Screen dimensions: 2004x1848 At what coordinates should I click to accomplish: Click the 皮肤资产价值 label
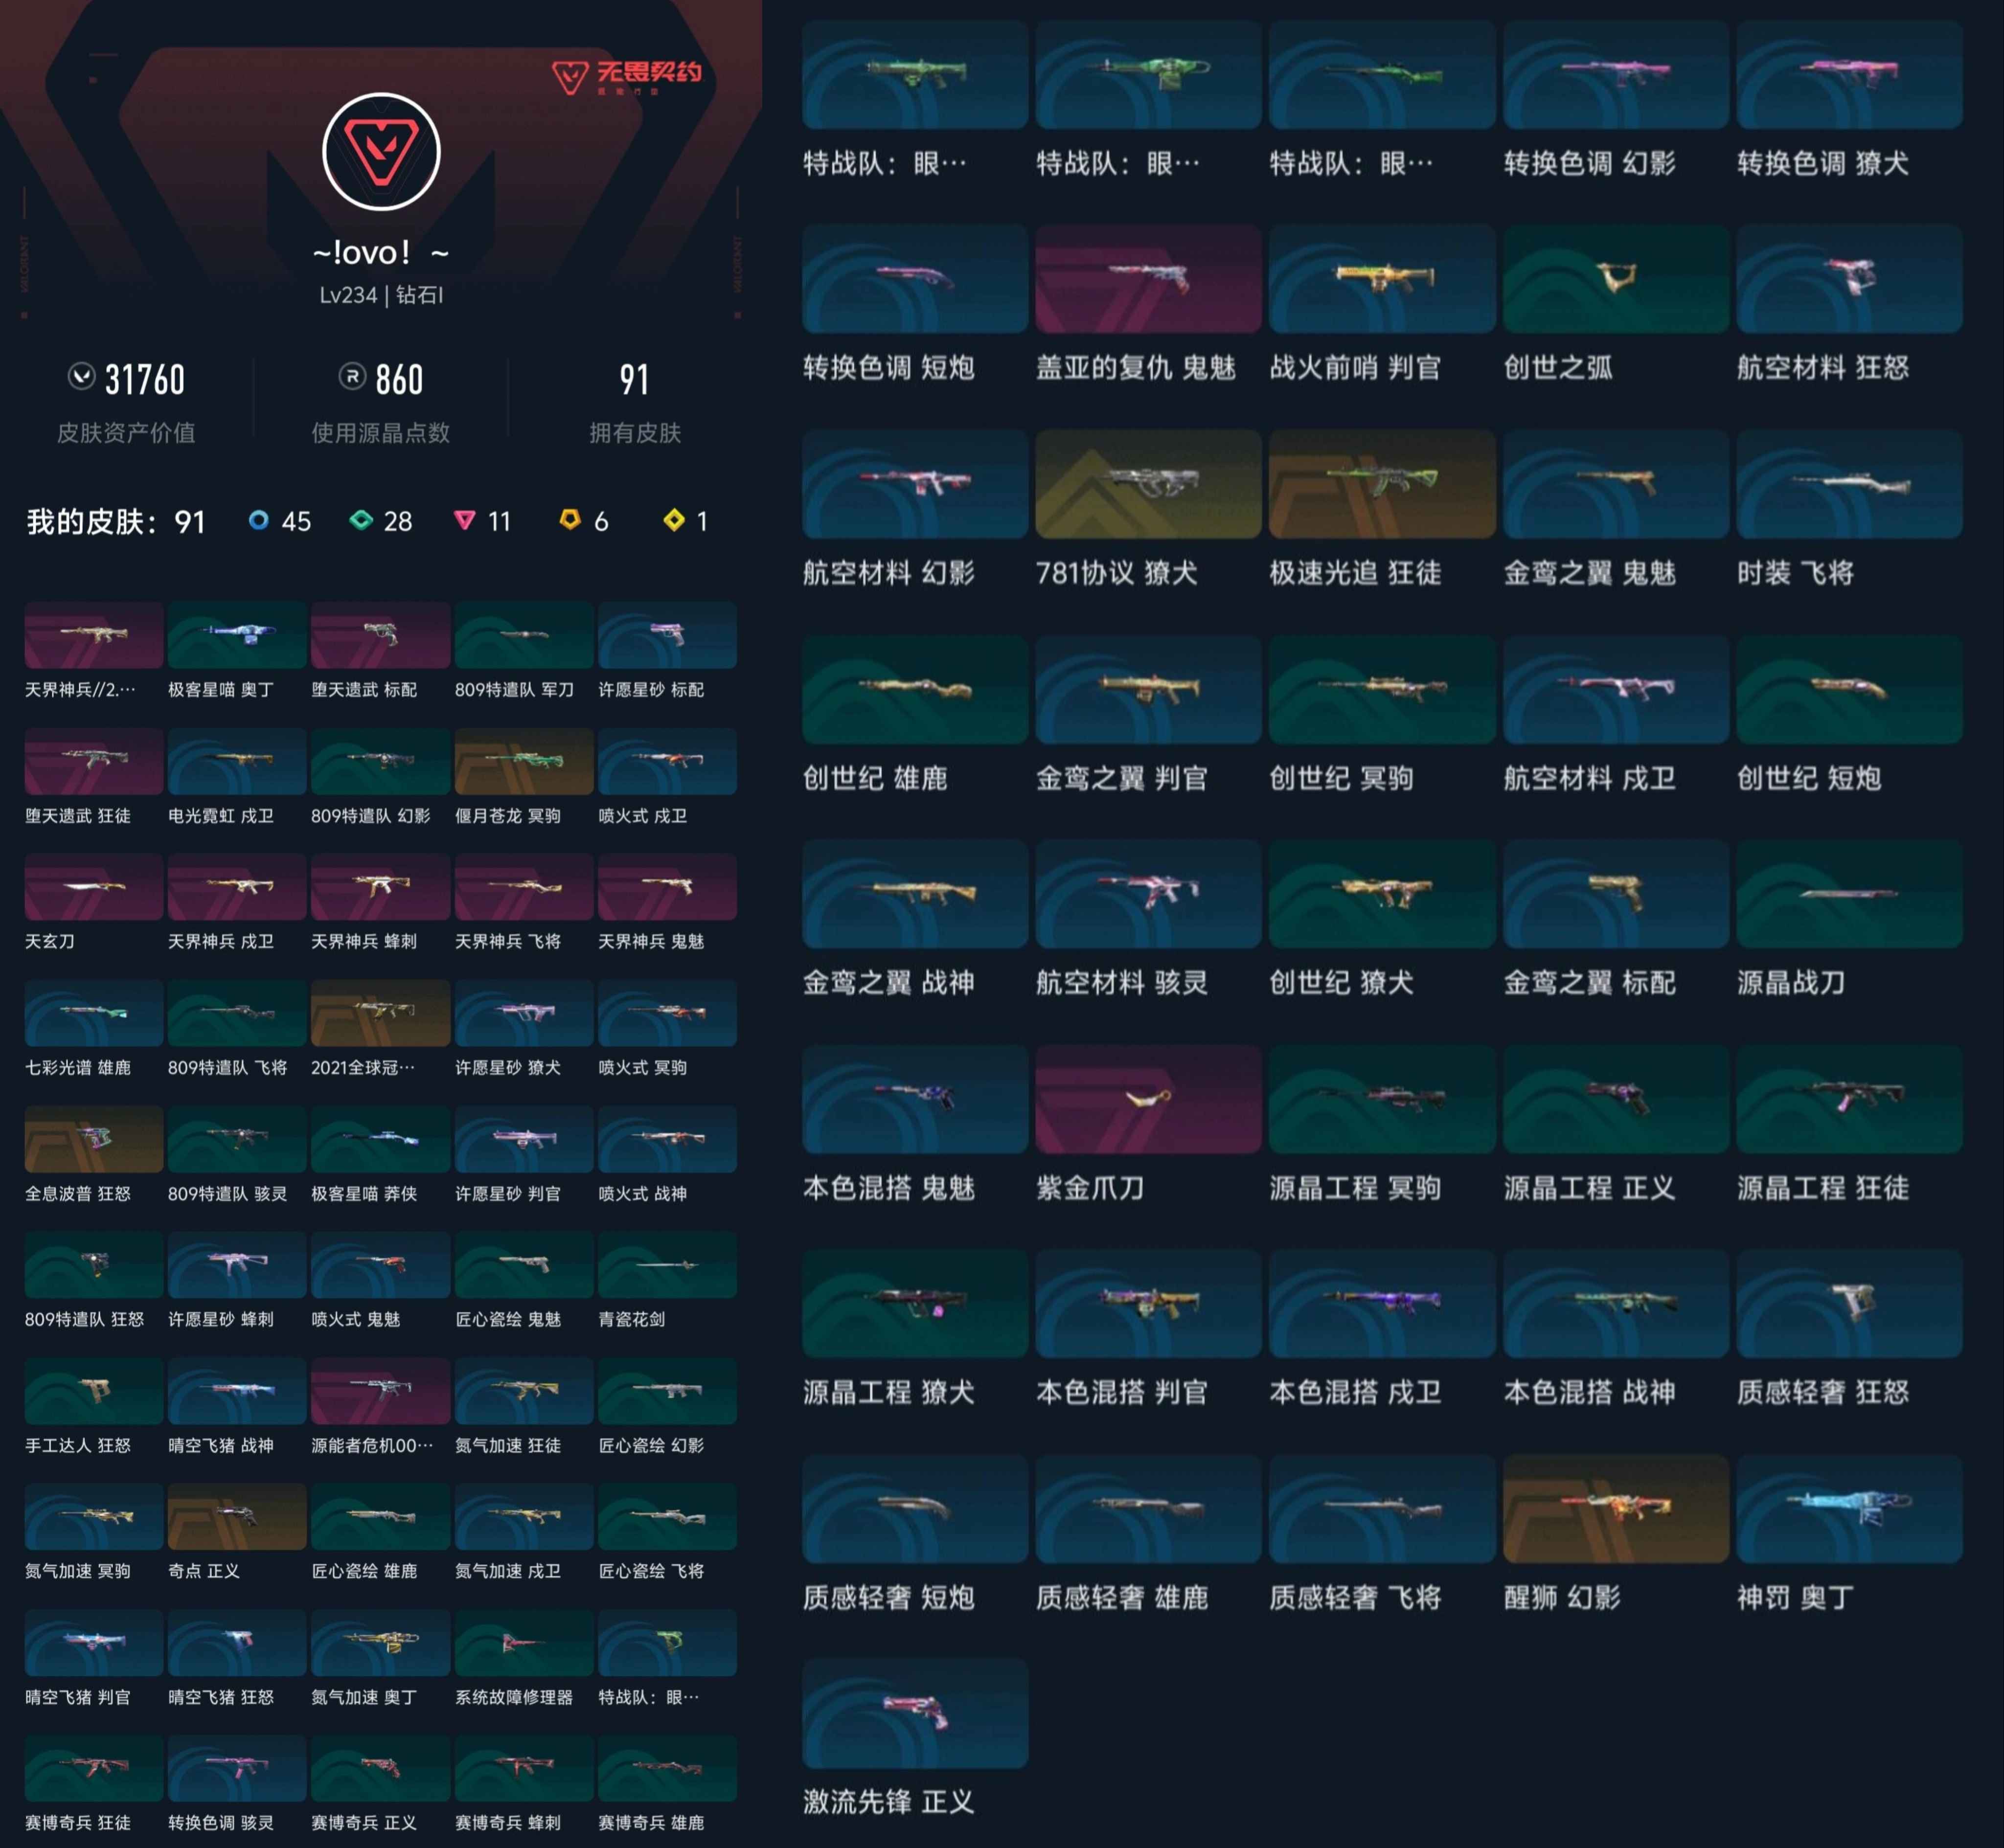pyautogui.click(x=126, y=433)
